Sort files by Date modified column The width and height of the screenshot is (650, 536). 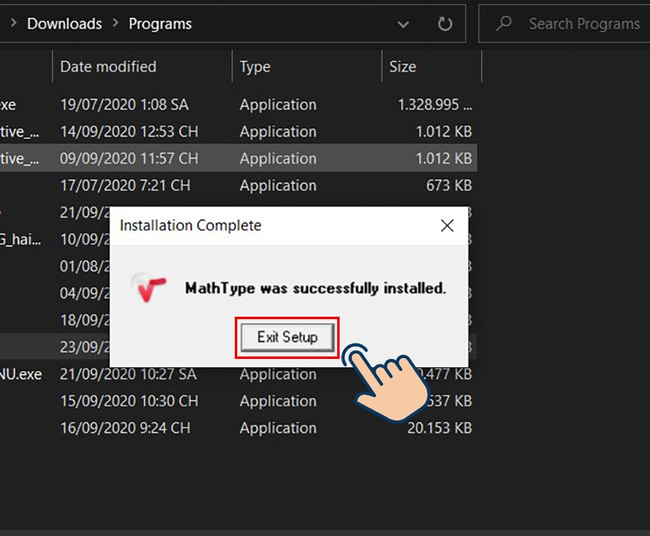(x=108, y=67)
